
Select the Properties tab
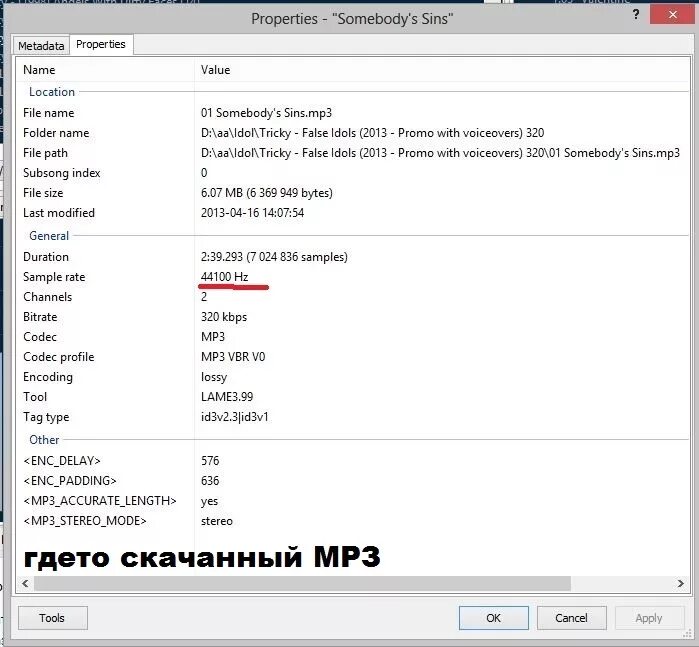pos(101,45)
